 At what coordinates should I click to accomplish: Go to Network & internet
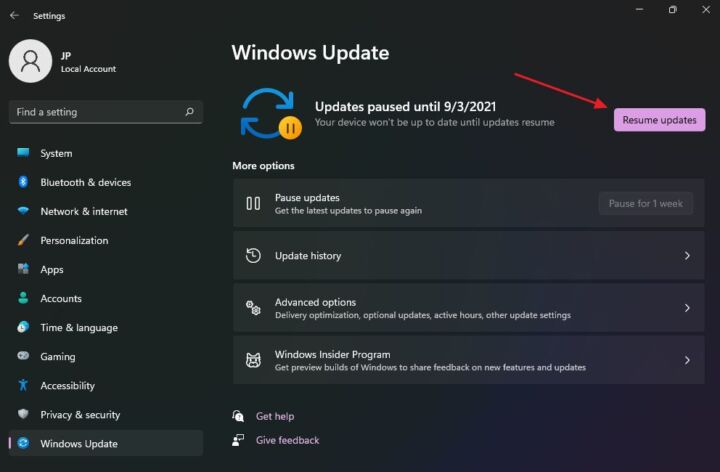pyautogui.click(x=106, y=211)
